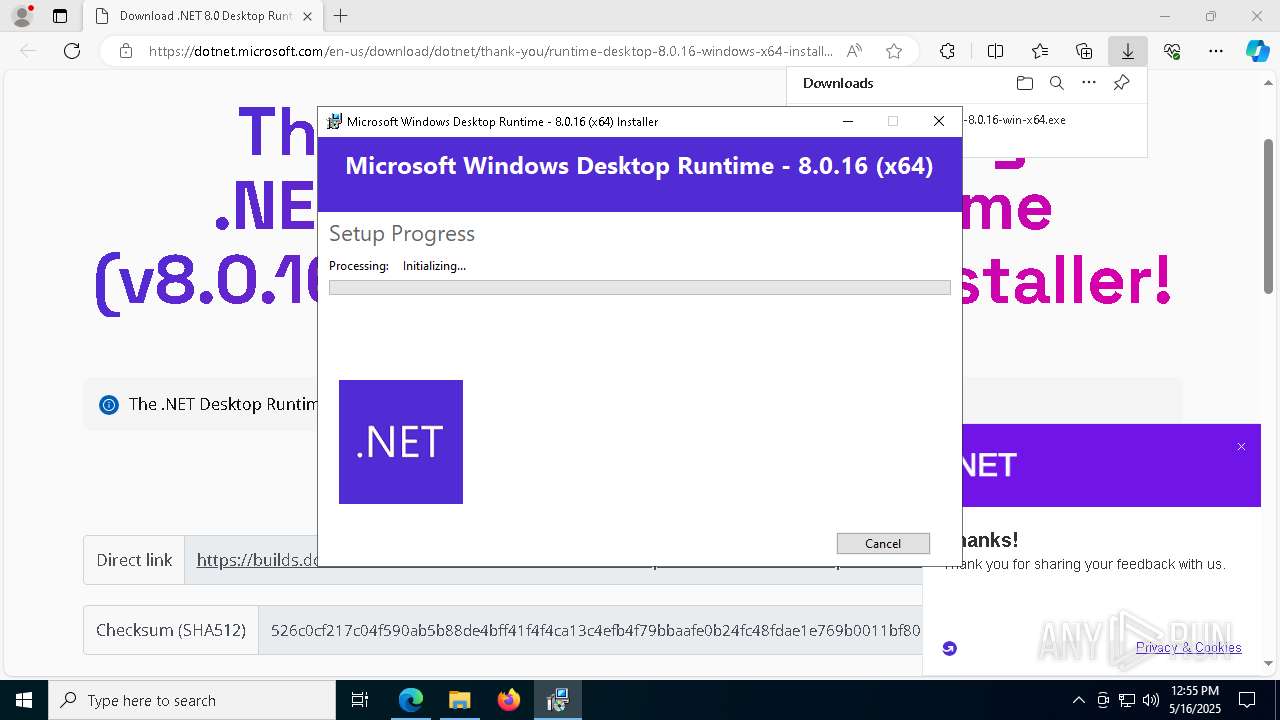The height and width of the screenshot is (720, 1280).
Task: Search downloads in Downloads panel
Action: pyautogui.click(x=1056, y=83)
